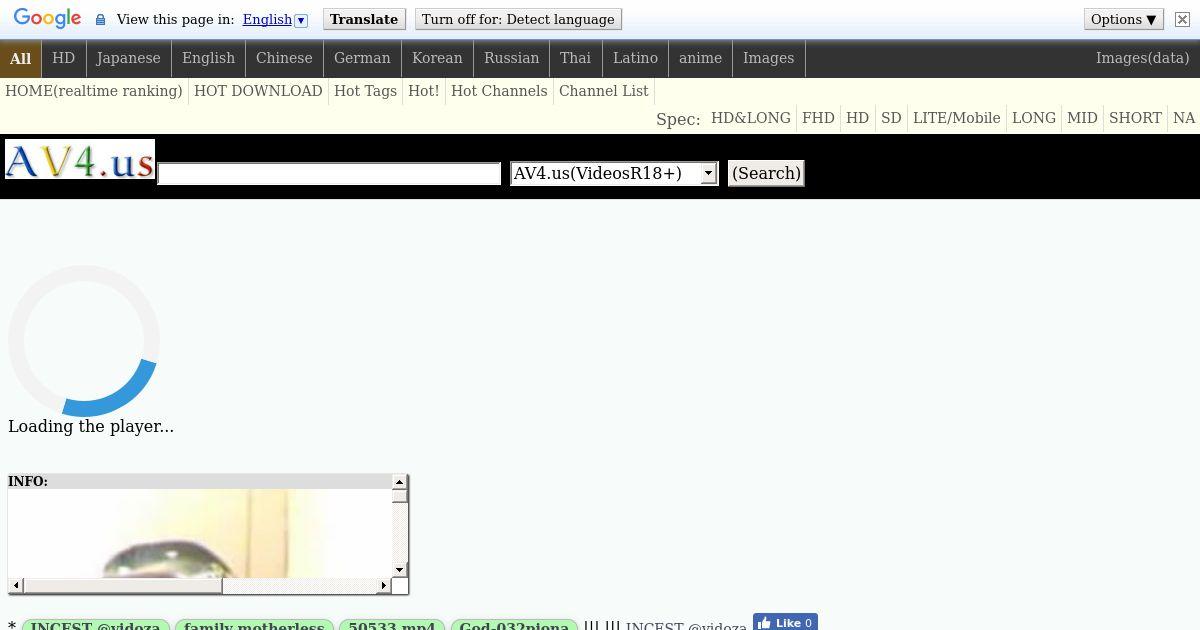Click the AV4.us site logo
This screenshot has width=1200, height=630.
pyautogui.click(x=80, y=159)
